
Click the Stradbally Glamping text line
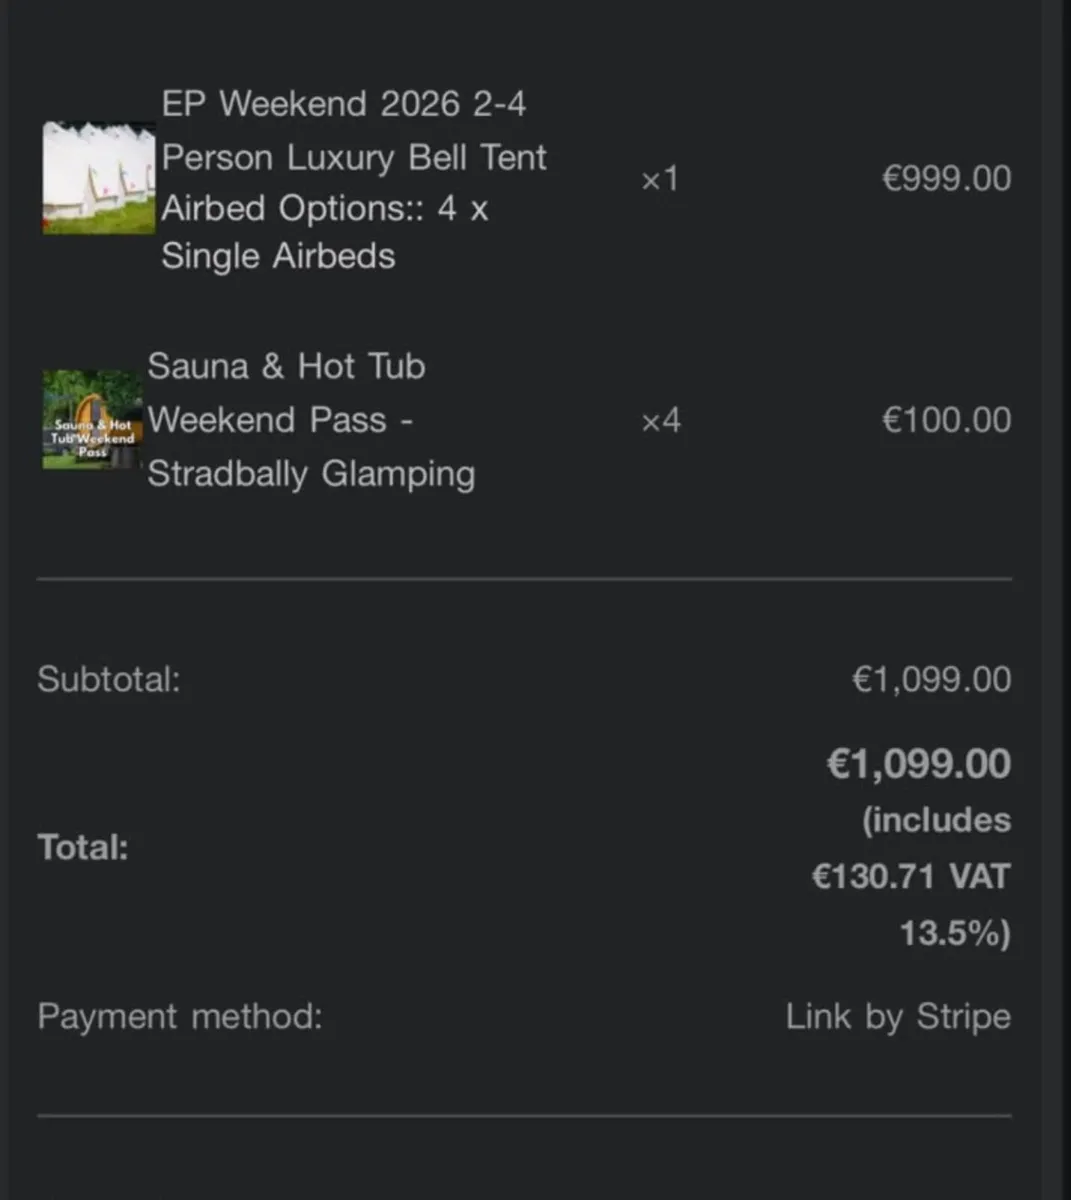[311, 473]
